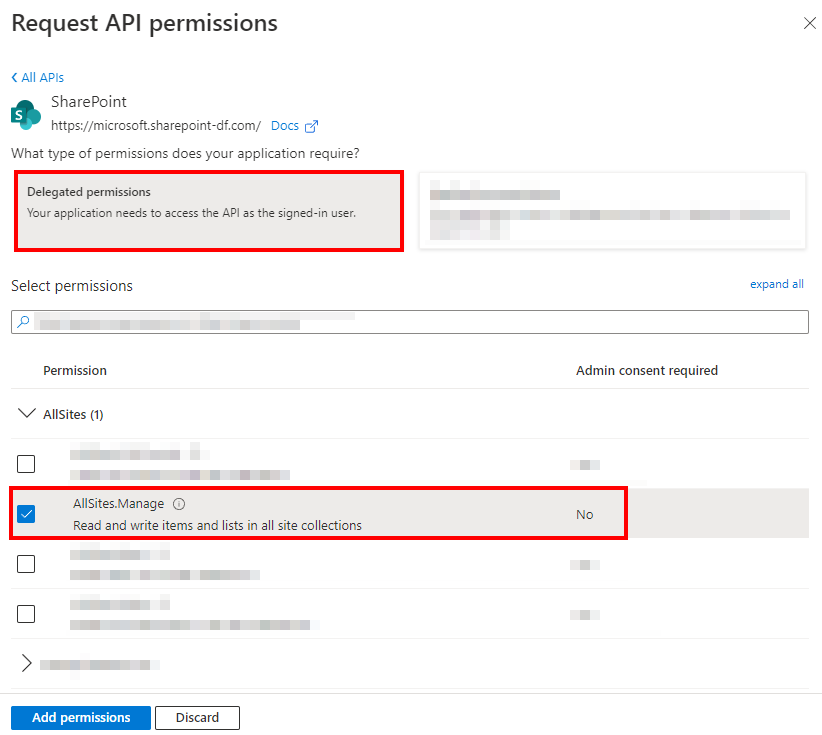The image size is (822, 735).
Task: Expand the collapsed blurred permission group
Action: click(x=27, y=663)
